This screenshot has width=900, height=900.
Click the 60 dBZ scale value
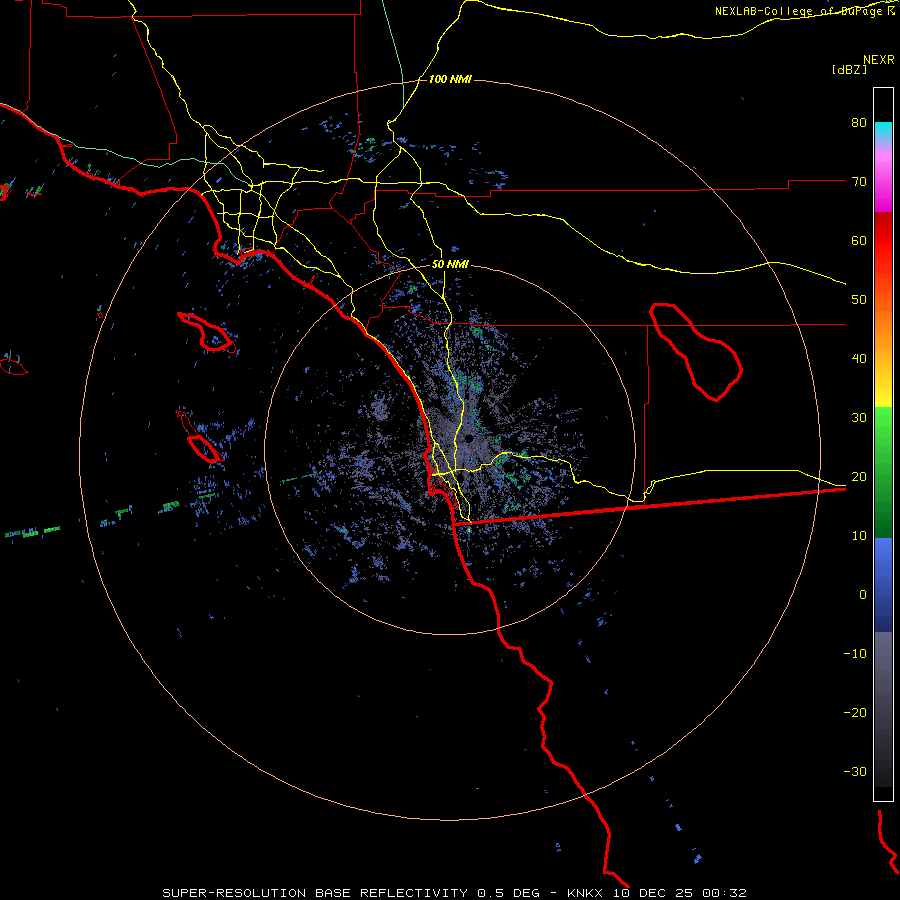point(859,240)
